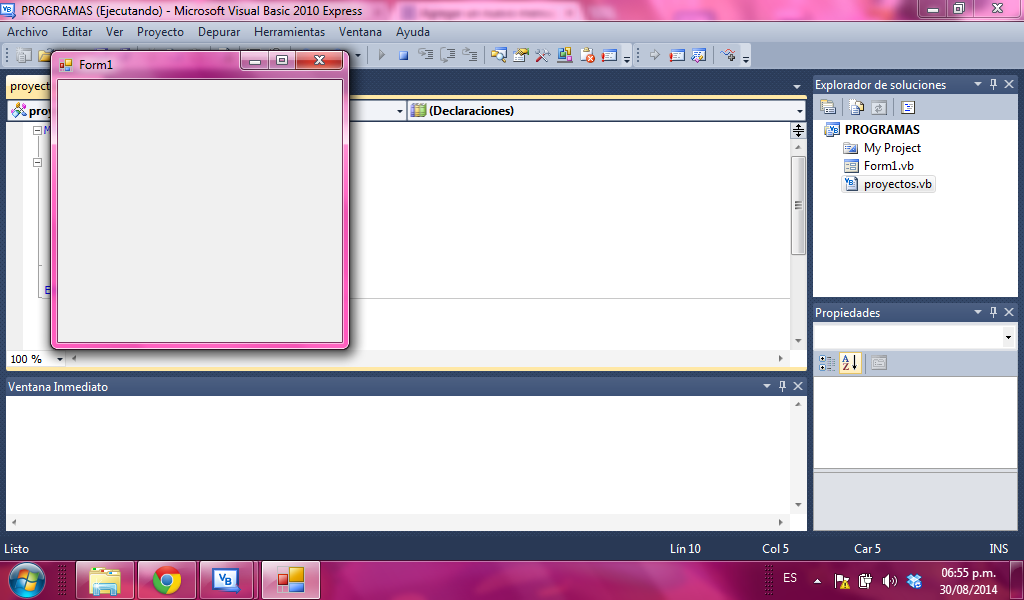Click the colored blocks object browser icon
Image resolution: width=1024 pixels, height=600 pixels.
click(565, 55)
